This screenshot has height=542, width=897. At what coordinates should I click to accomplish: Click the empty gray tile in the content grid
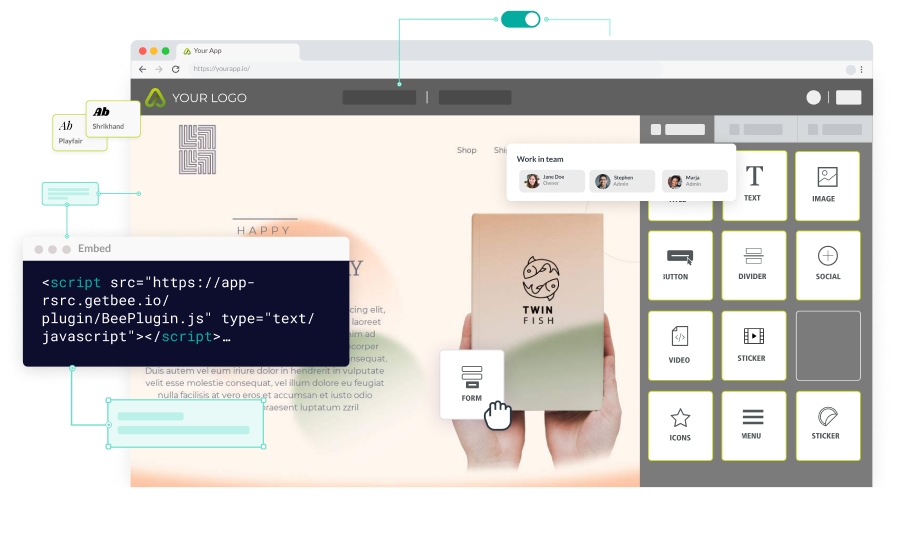point(828,345)
